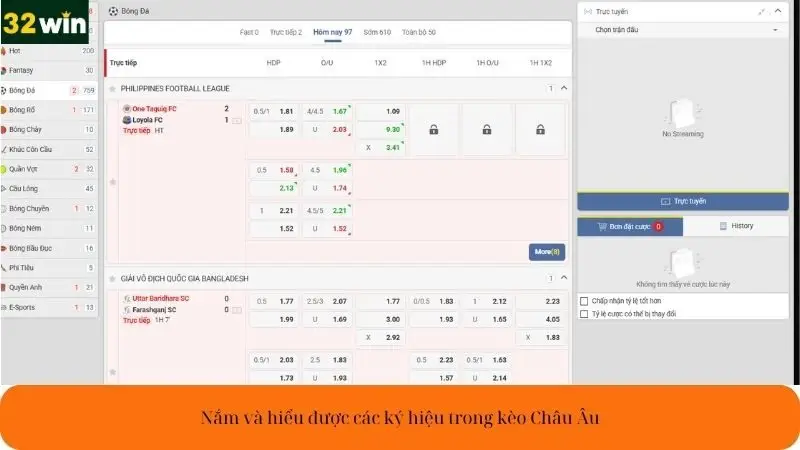This screenshot has width=800, height=450.
Task: Open the History tab
Action: point(736,226)
